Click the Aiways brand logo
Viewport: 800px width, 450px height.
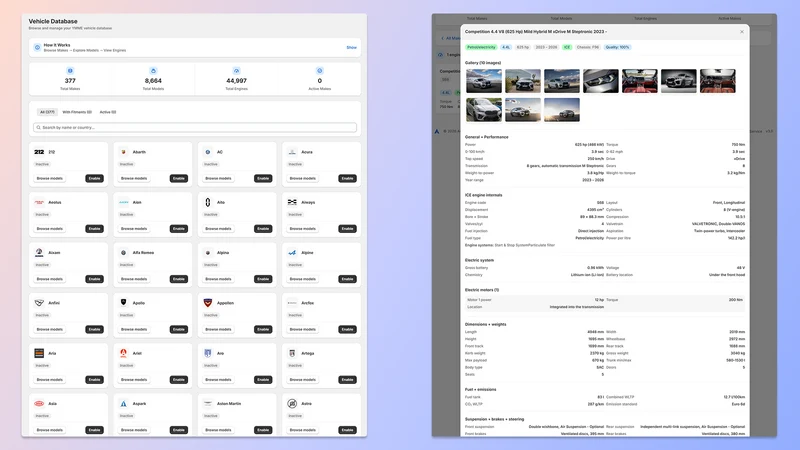[292, 203]
